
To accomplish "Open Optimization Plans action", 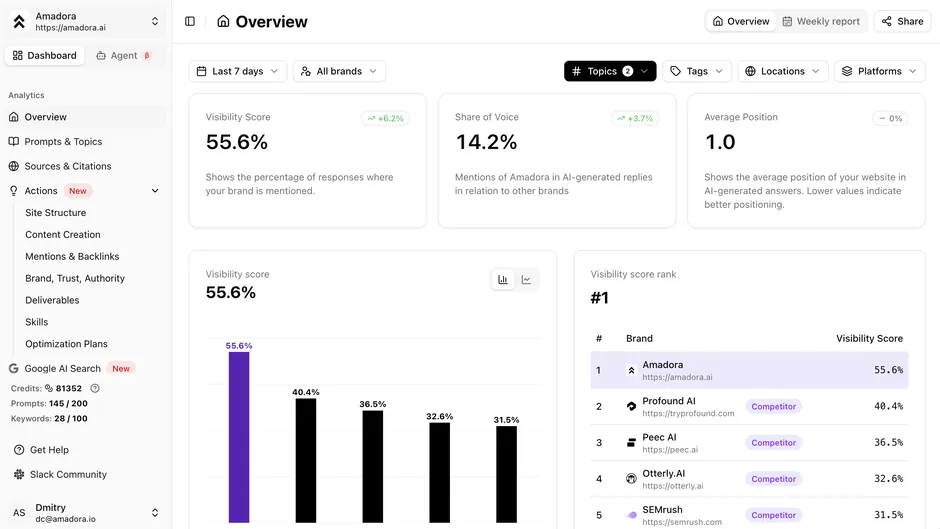I will (x=67, y=344).
